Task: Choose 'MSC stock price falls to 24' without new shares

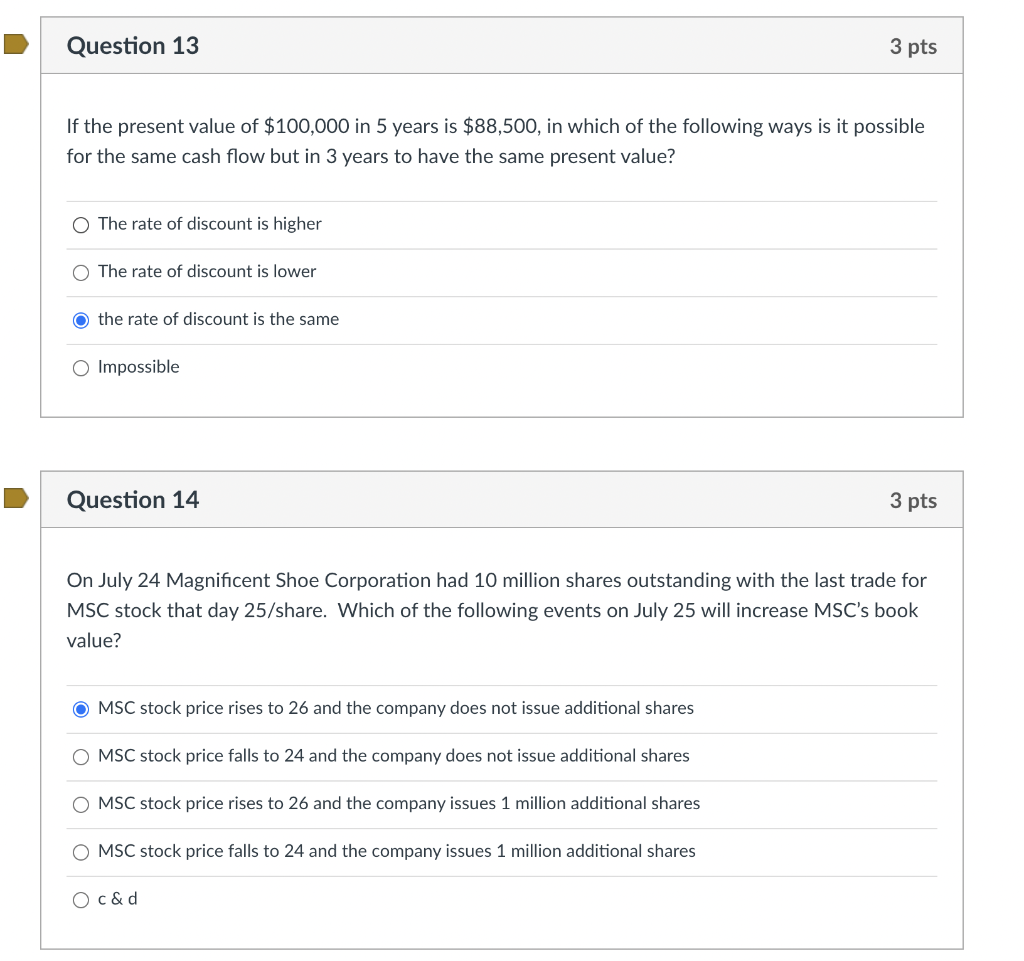Action: (x=80, y=756)
